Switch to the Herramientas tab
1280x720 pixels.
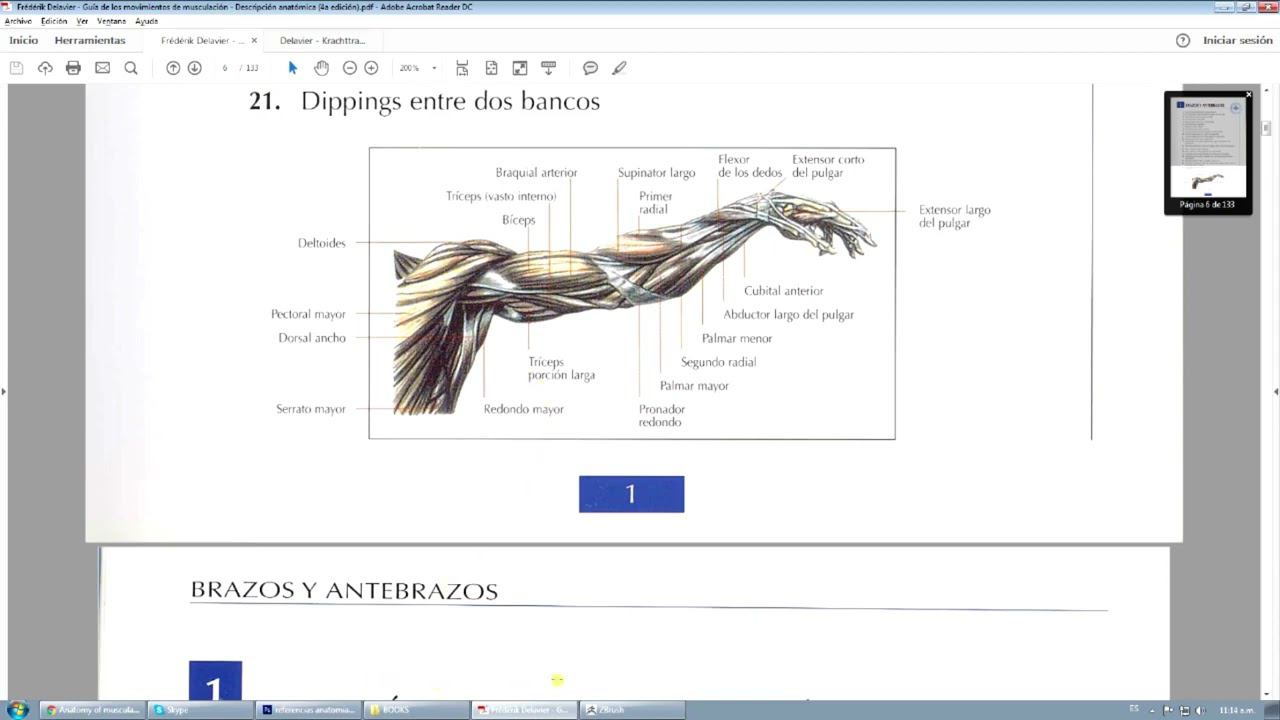tap(90, 41)
